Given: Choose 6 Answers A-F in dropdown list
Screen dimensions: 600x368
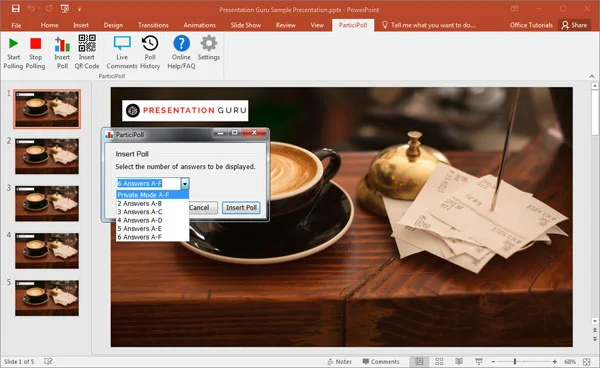Looking at the screenshot, I should 152,237.
